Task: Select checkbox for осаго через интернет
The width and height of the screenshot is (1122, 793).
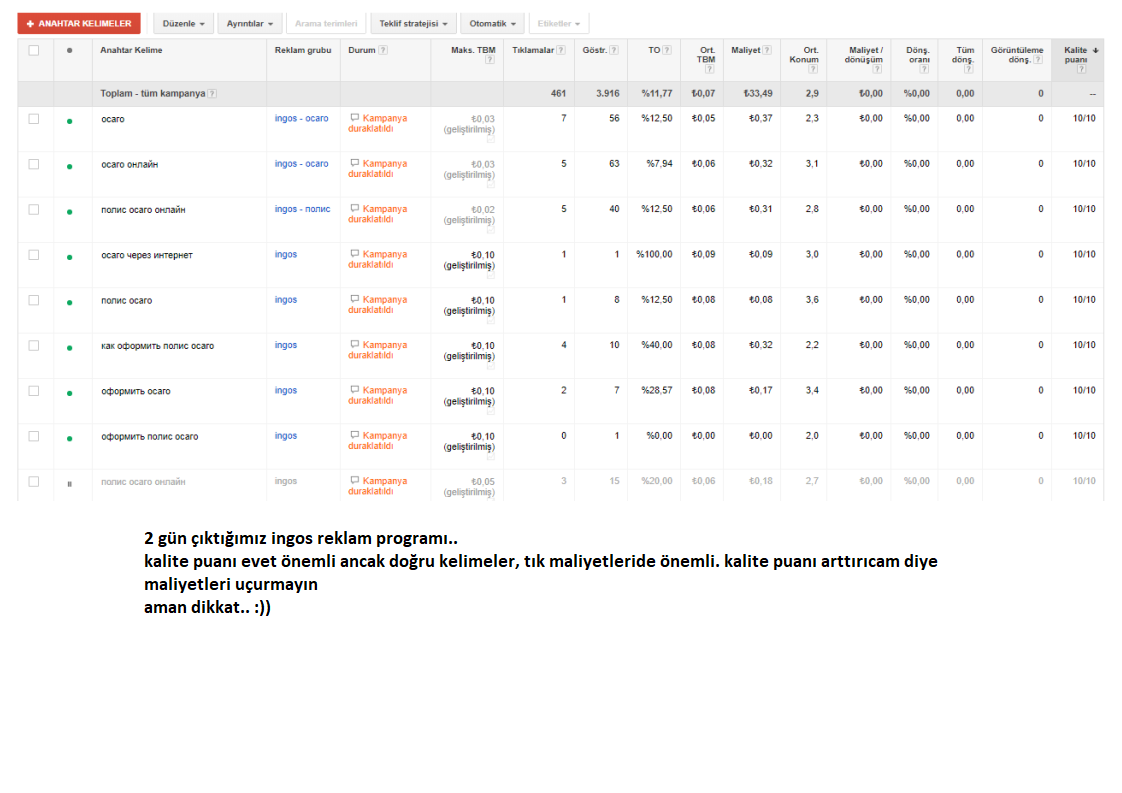Action: 34,255
